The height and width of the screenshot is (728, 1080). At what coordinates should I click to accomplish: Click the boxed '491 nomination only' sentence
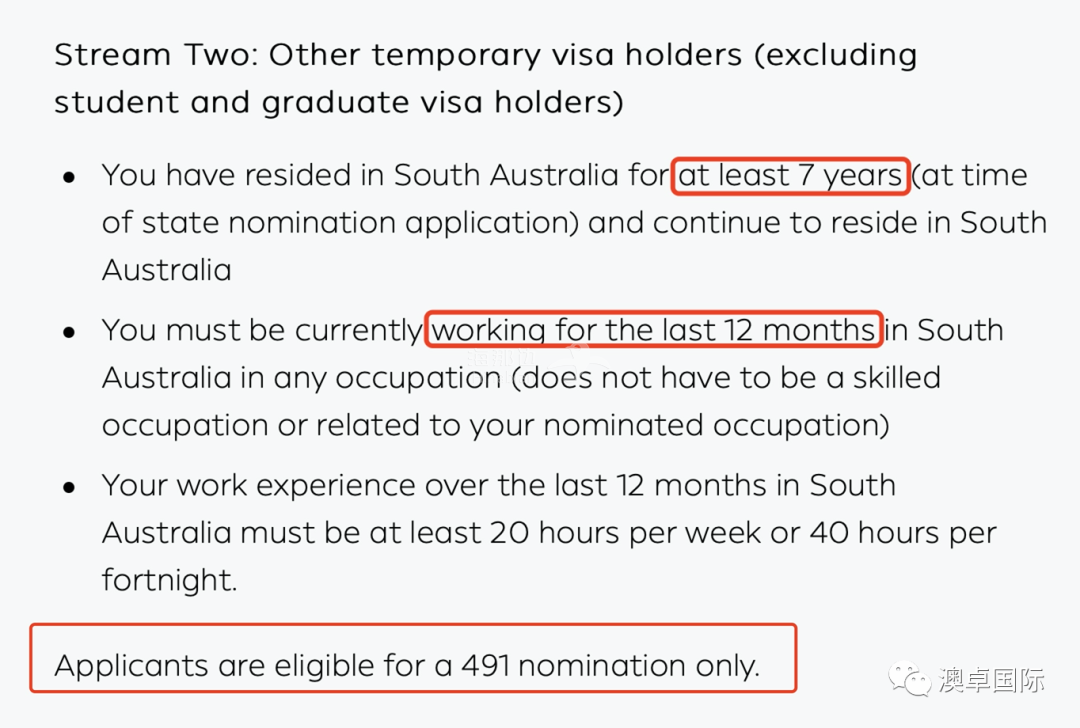[413, 658]
